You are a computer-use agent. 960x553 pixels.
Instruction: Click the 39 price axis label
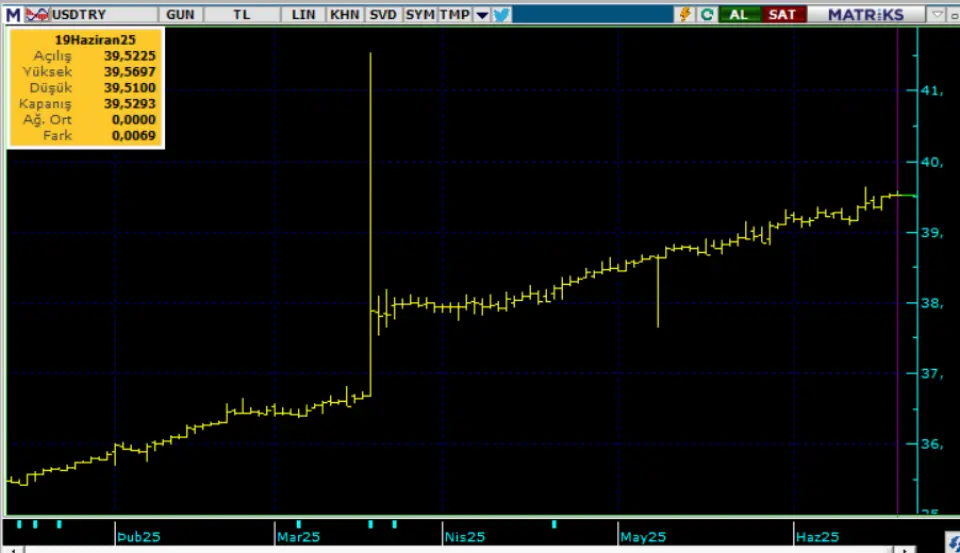(x=932, y=233)
